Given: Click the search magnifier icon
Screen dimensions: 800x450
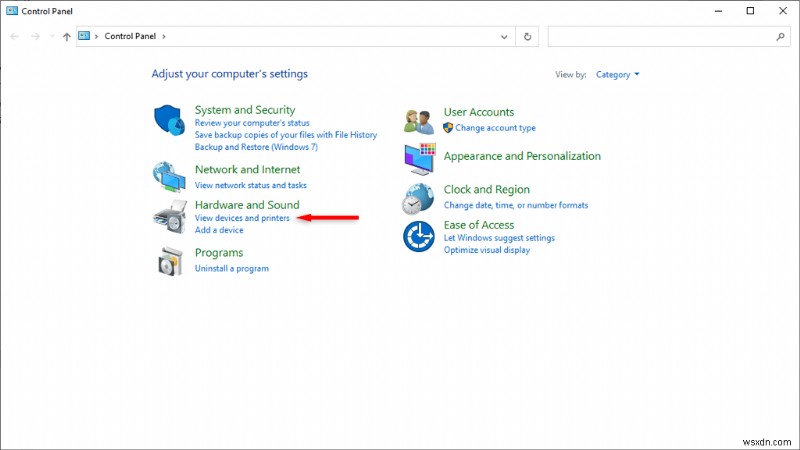Looking at the screenshot, I should pyautogui.click(x=780, y=36).
